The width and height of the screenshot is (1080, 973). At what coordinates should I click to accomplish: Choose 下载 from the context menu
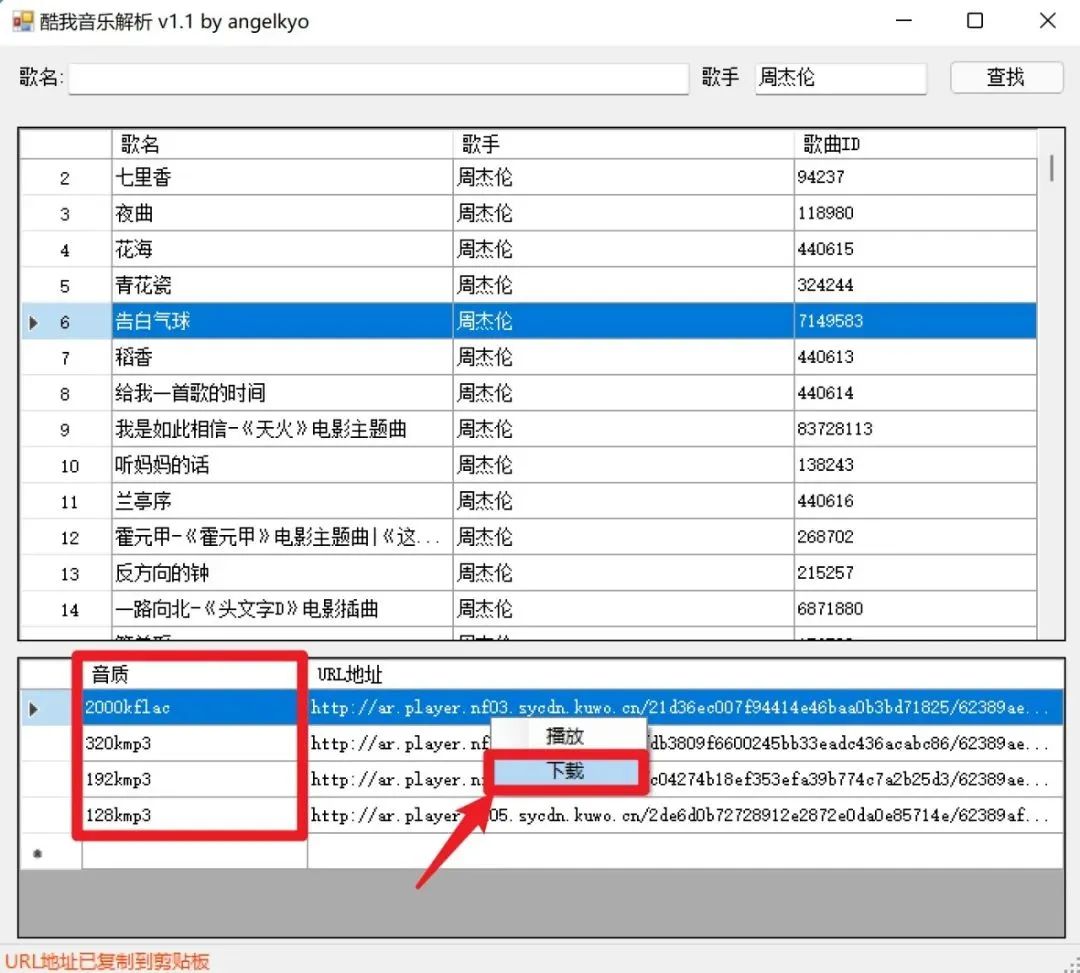[564, 772]
